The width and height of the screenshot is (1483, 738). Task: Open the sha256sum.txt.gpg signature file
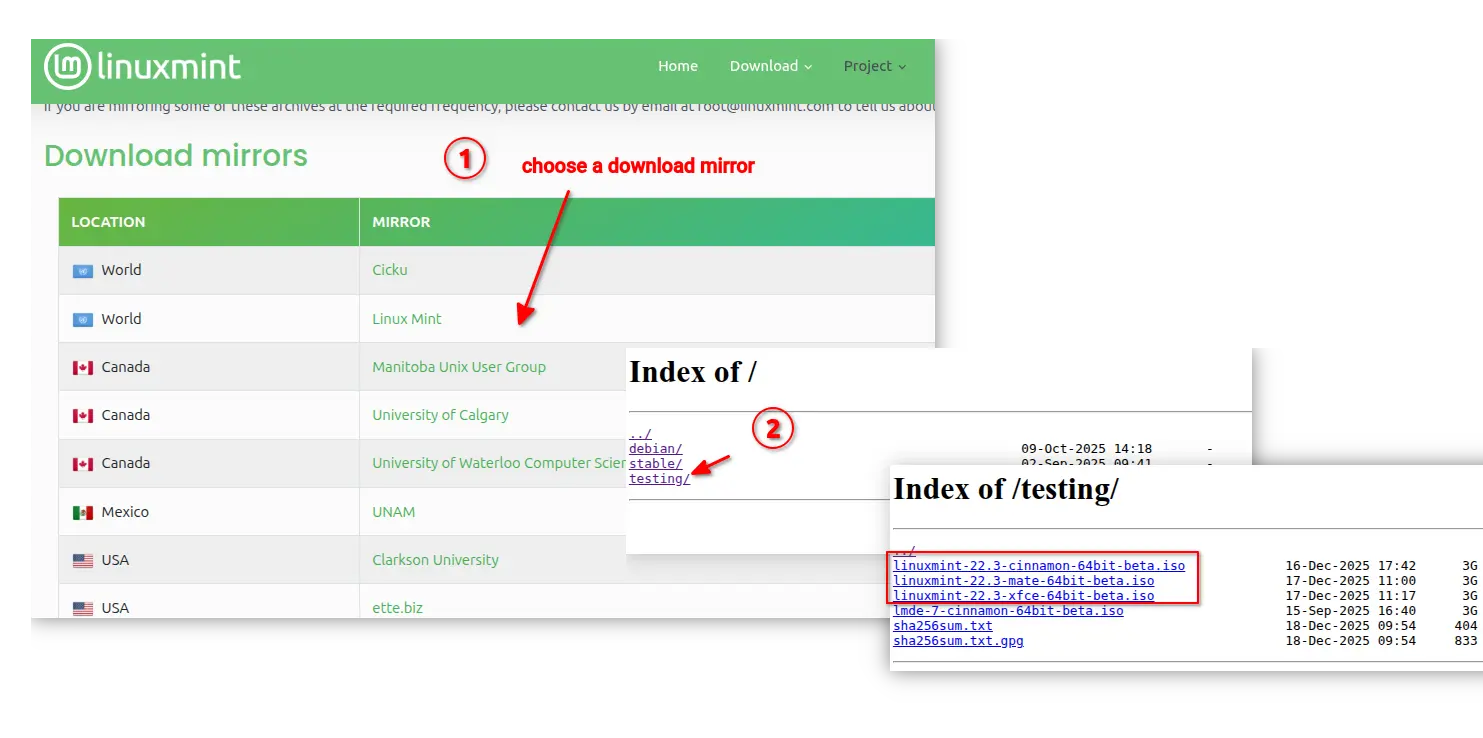click(958, 641)
